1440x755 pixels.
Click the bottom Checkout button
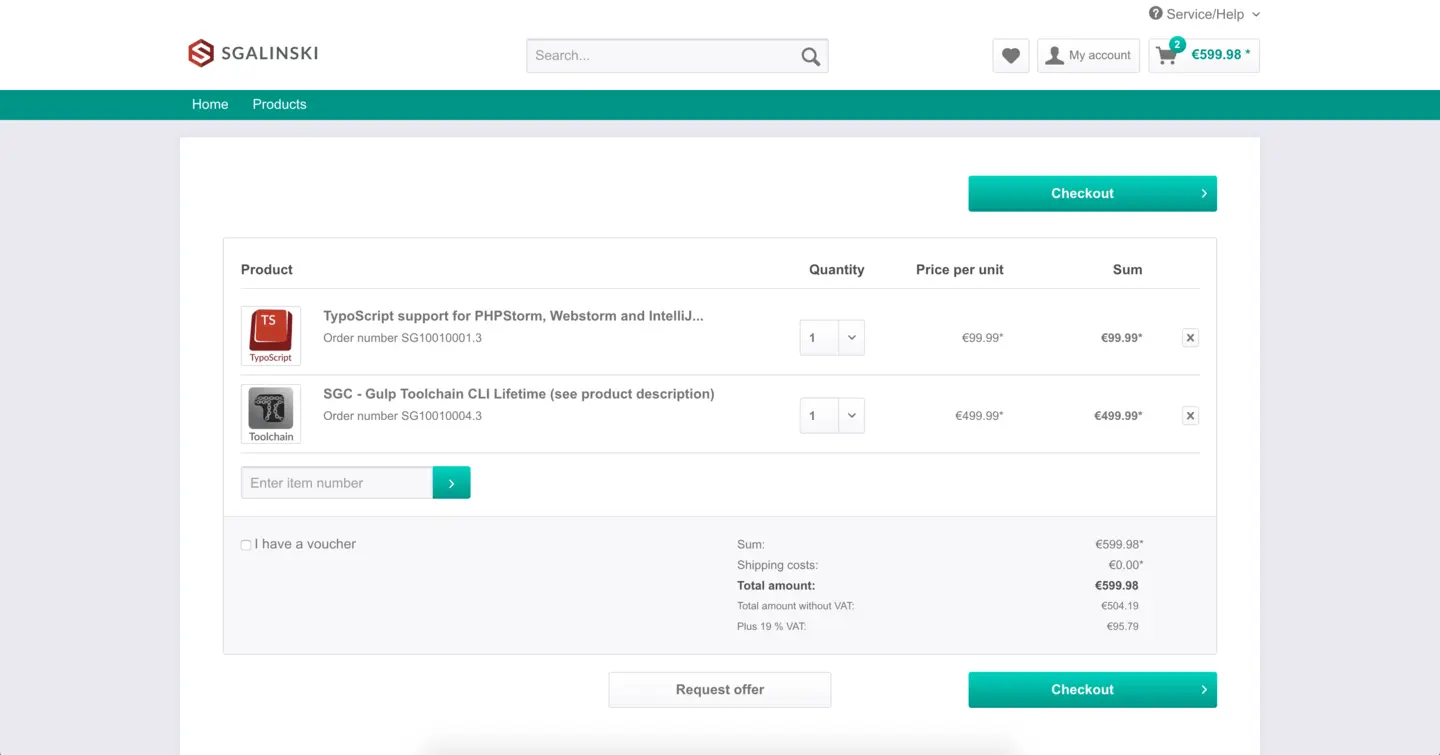tap(1092, 690)
